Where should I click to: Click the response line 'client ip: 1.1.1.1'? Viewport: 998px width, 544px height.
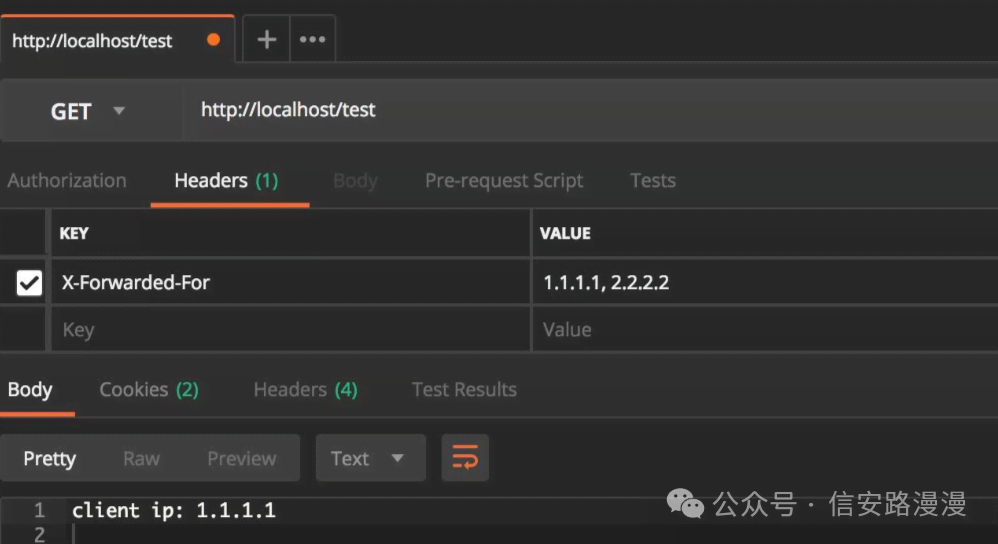point(174,510)
